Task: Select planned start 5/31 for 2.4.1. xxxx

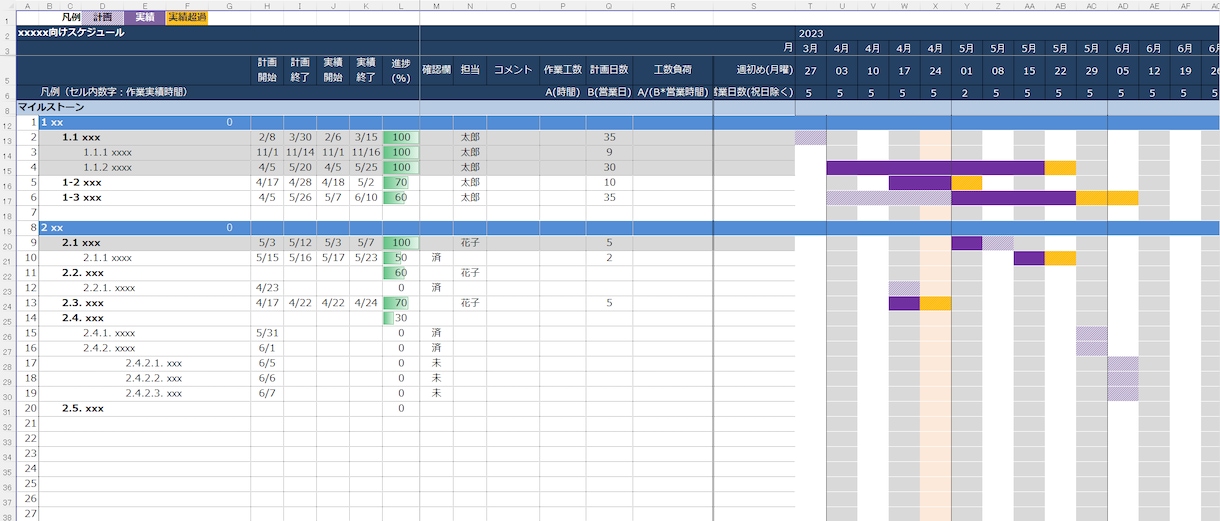Action: [x=267, y=333]
